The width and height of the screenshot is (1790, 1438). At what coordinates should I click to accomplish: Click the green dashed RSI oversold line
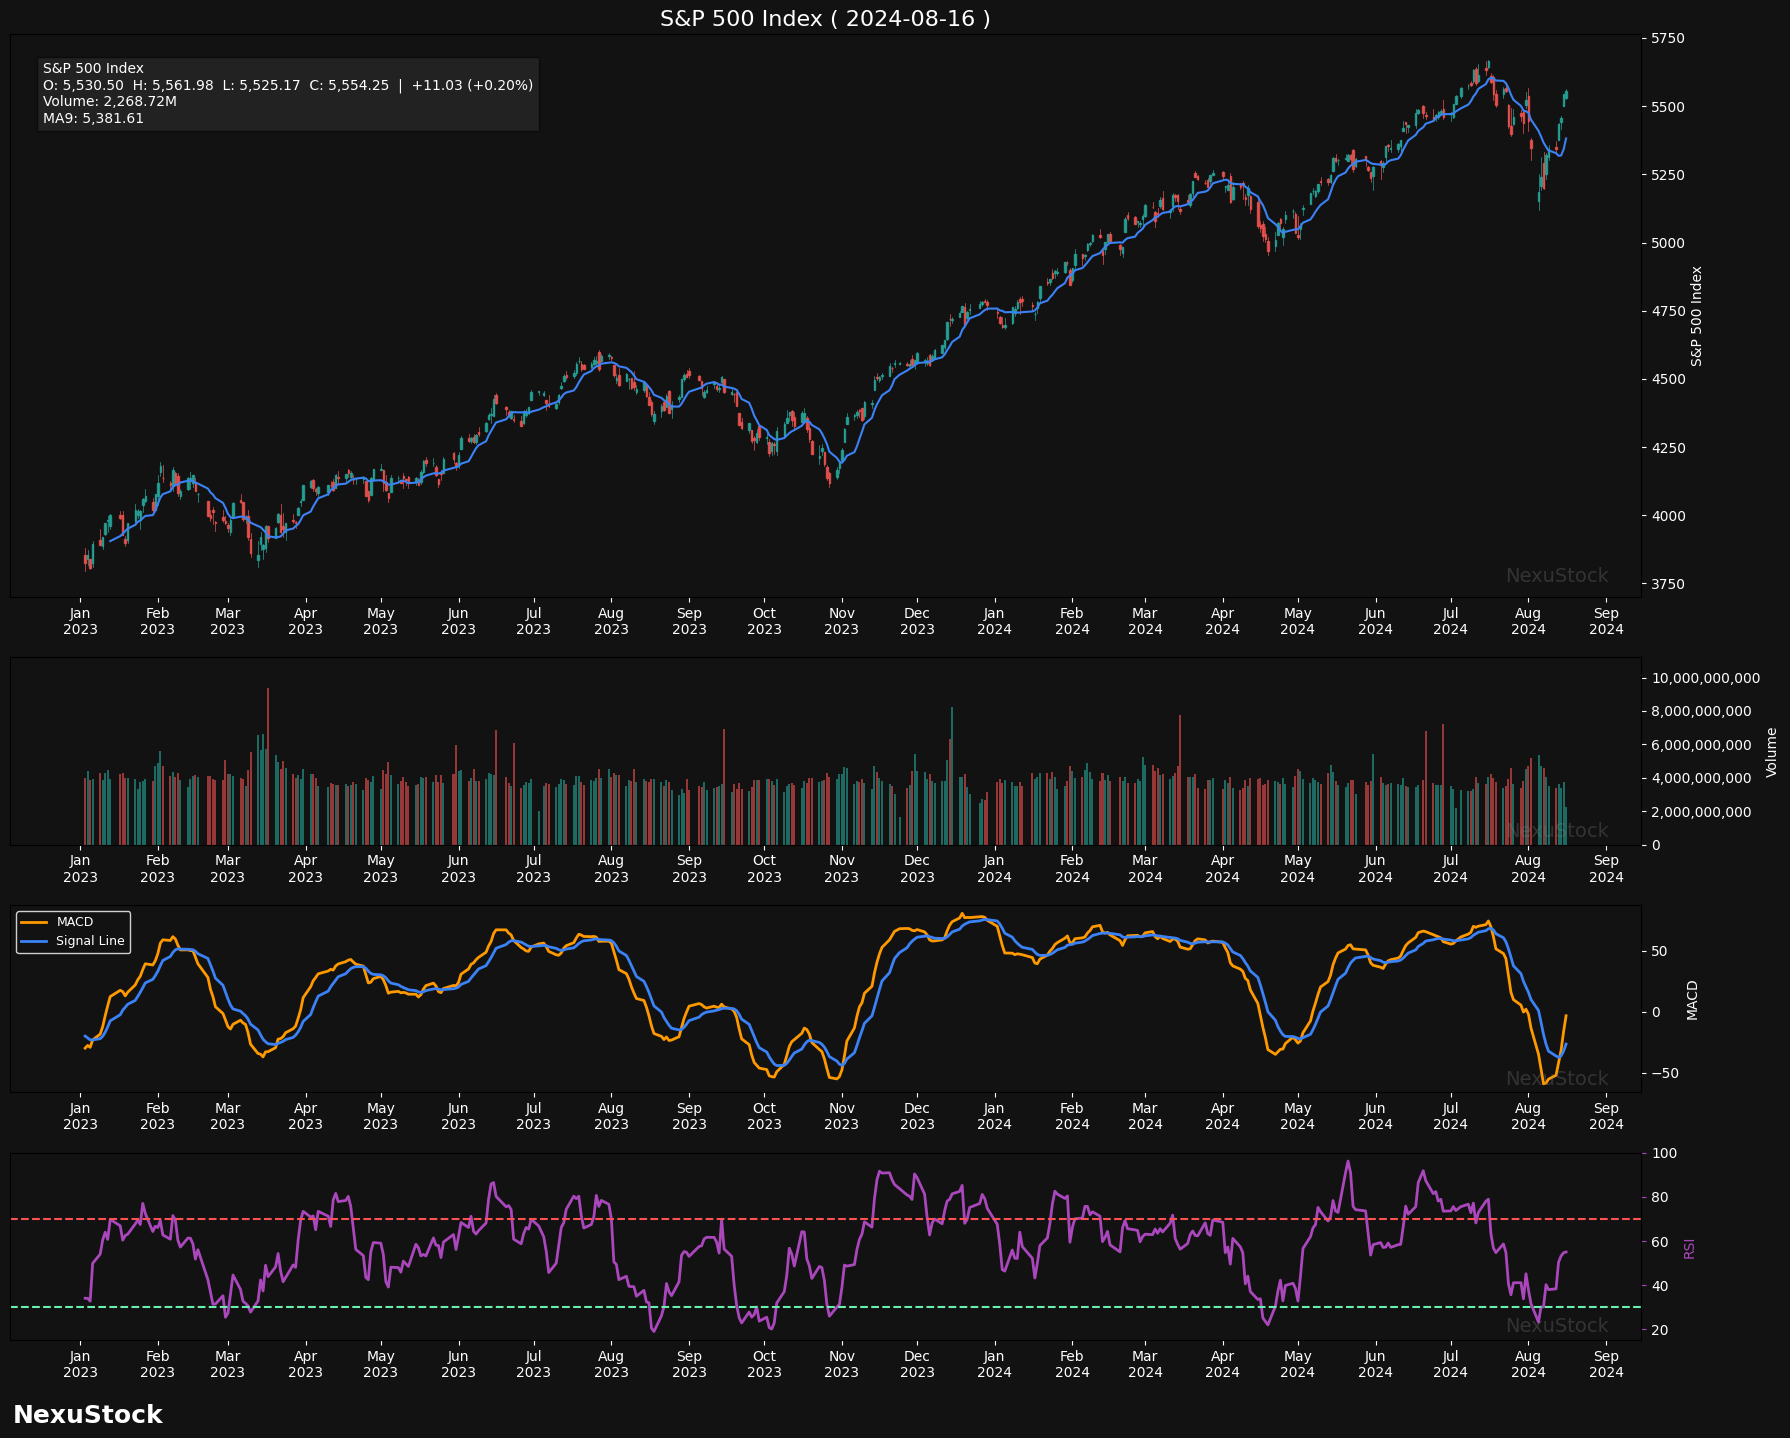(900, 1307)
